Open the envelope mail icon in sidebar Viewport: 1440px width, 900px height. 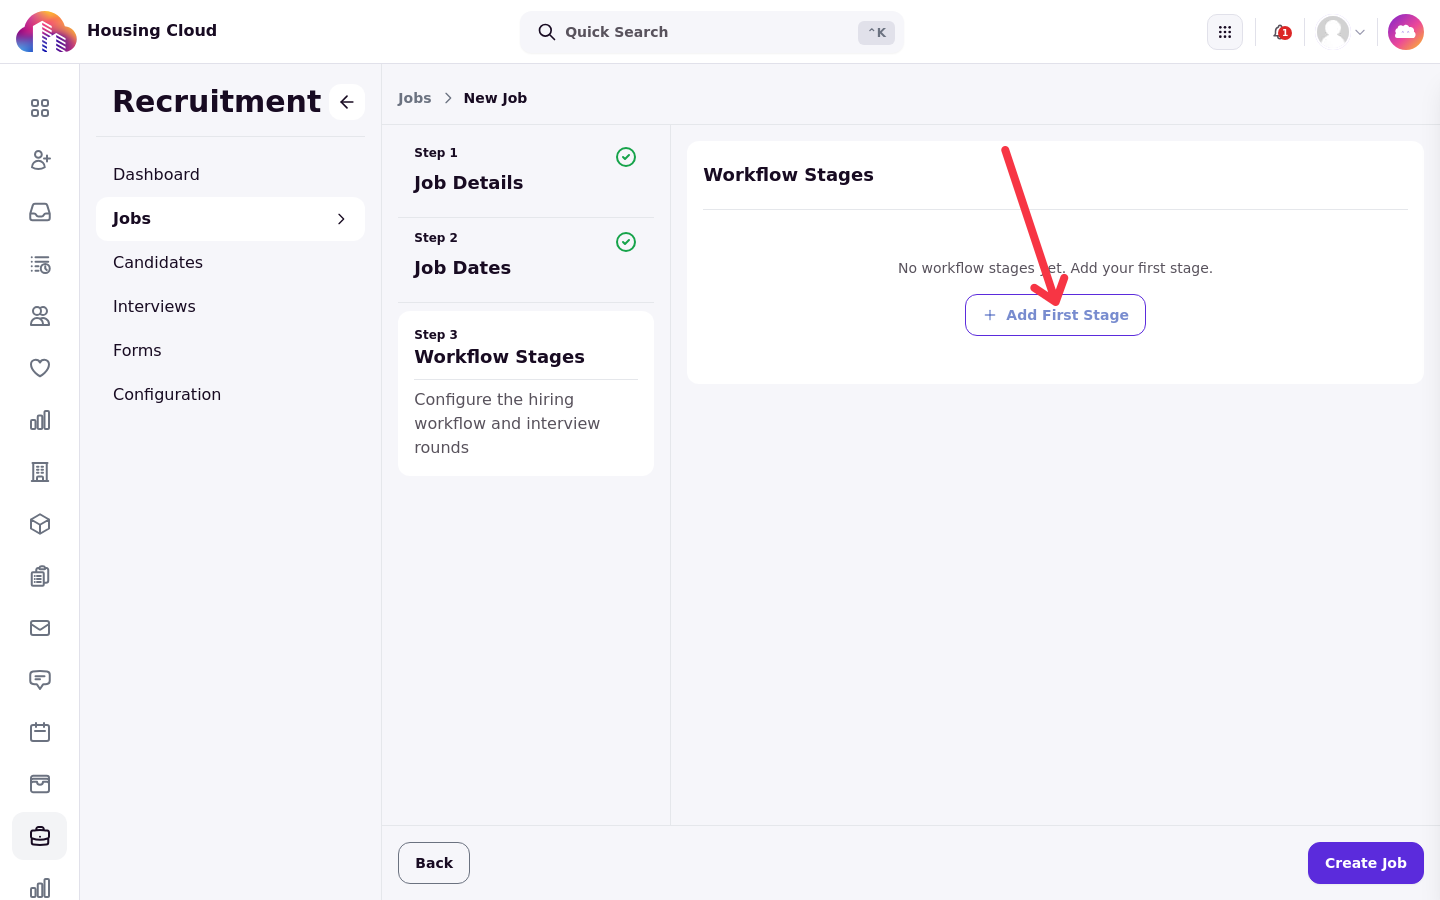tap(40, 628)
